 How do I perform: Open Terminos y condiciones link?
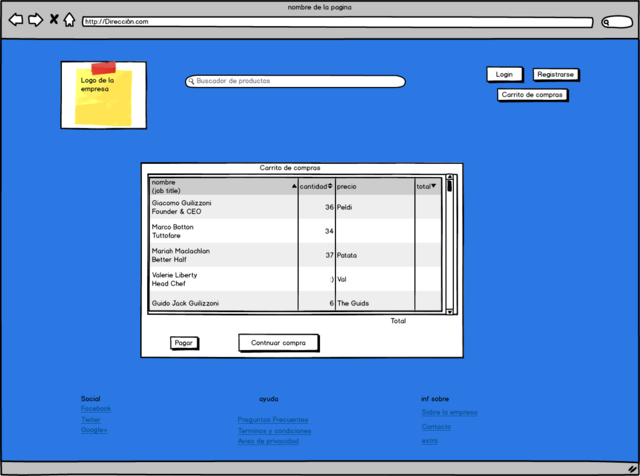pos(275,431)
